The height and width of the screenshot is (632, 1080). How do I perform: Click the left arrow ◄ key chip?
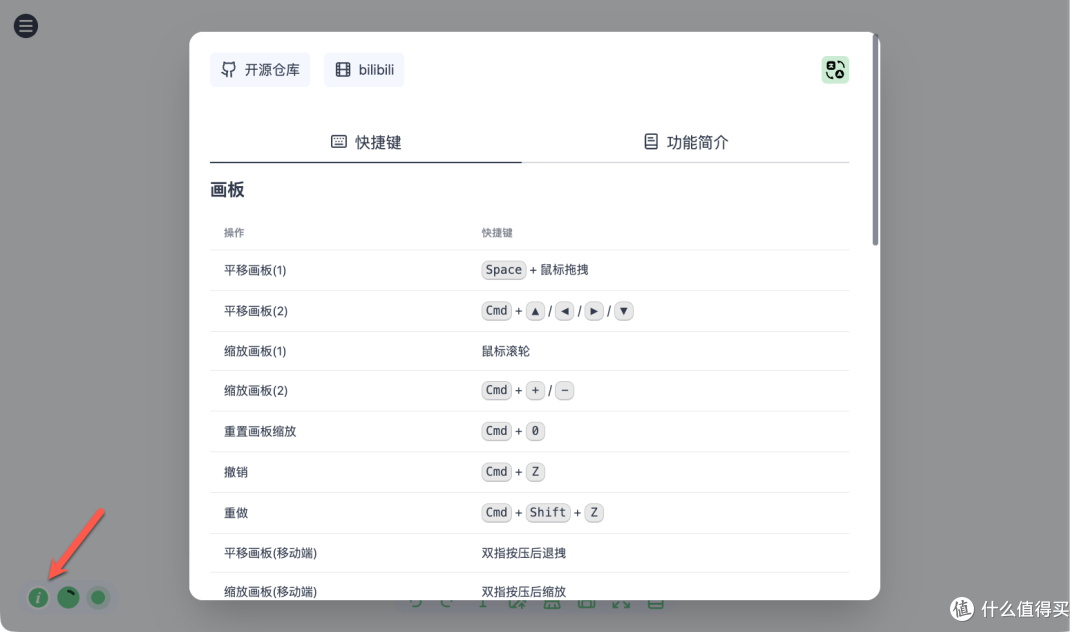point(565,311)
